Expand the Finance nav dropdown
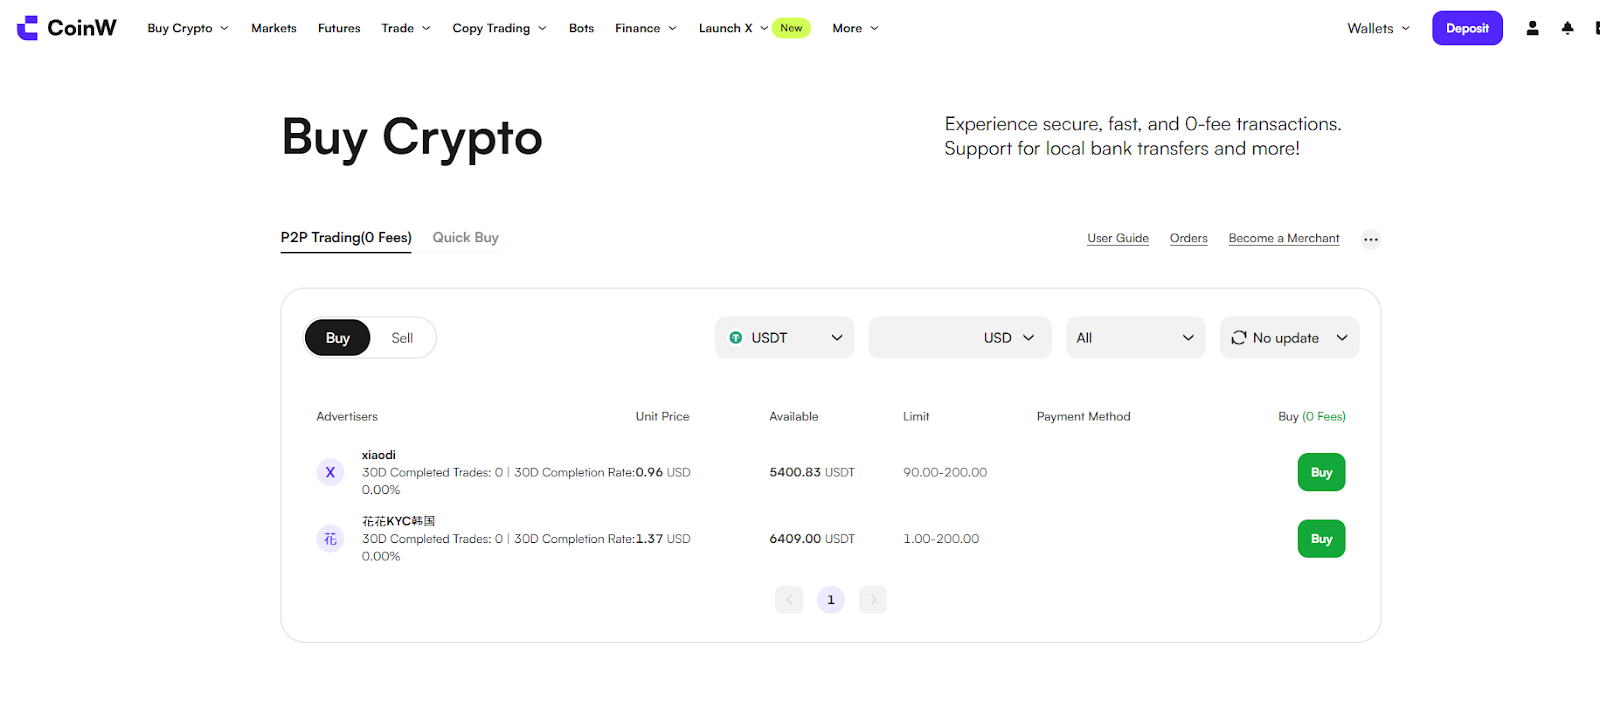This screenshot has height=710, width=1600. [x=646, y=28]
